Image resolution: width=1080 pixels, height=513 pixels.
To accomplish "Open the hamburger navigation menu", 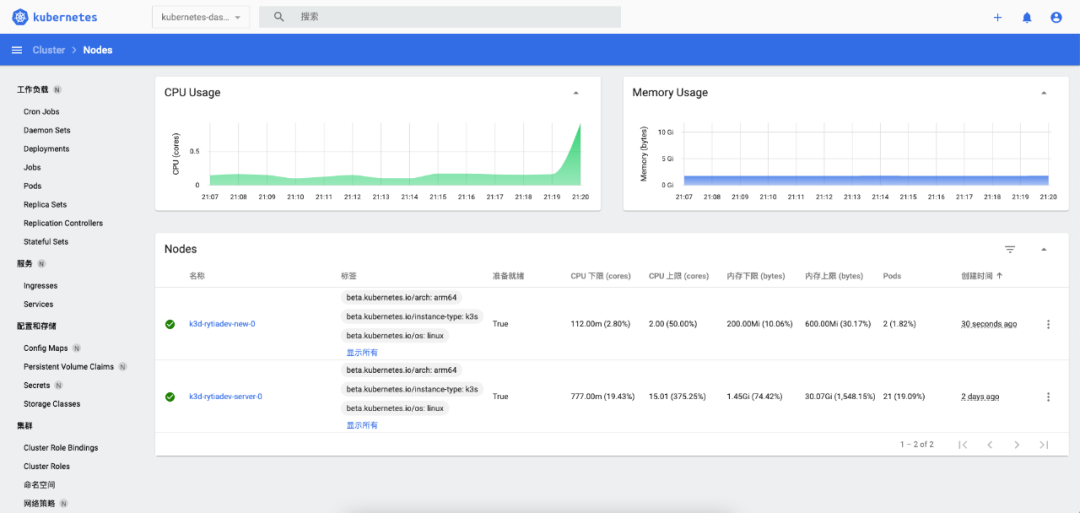I will pos(17,50).
